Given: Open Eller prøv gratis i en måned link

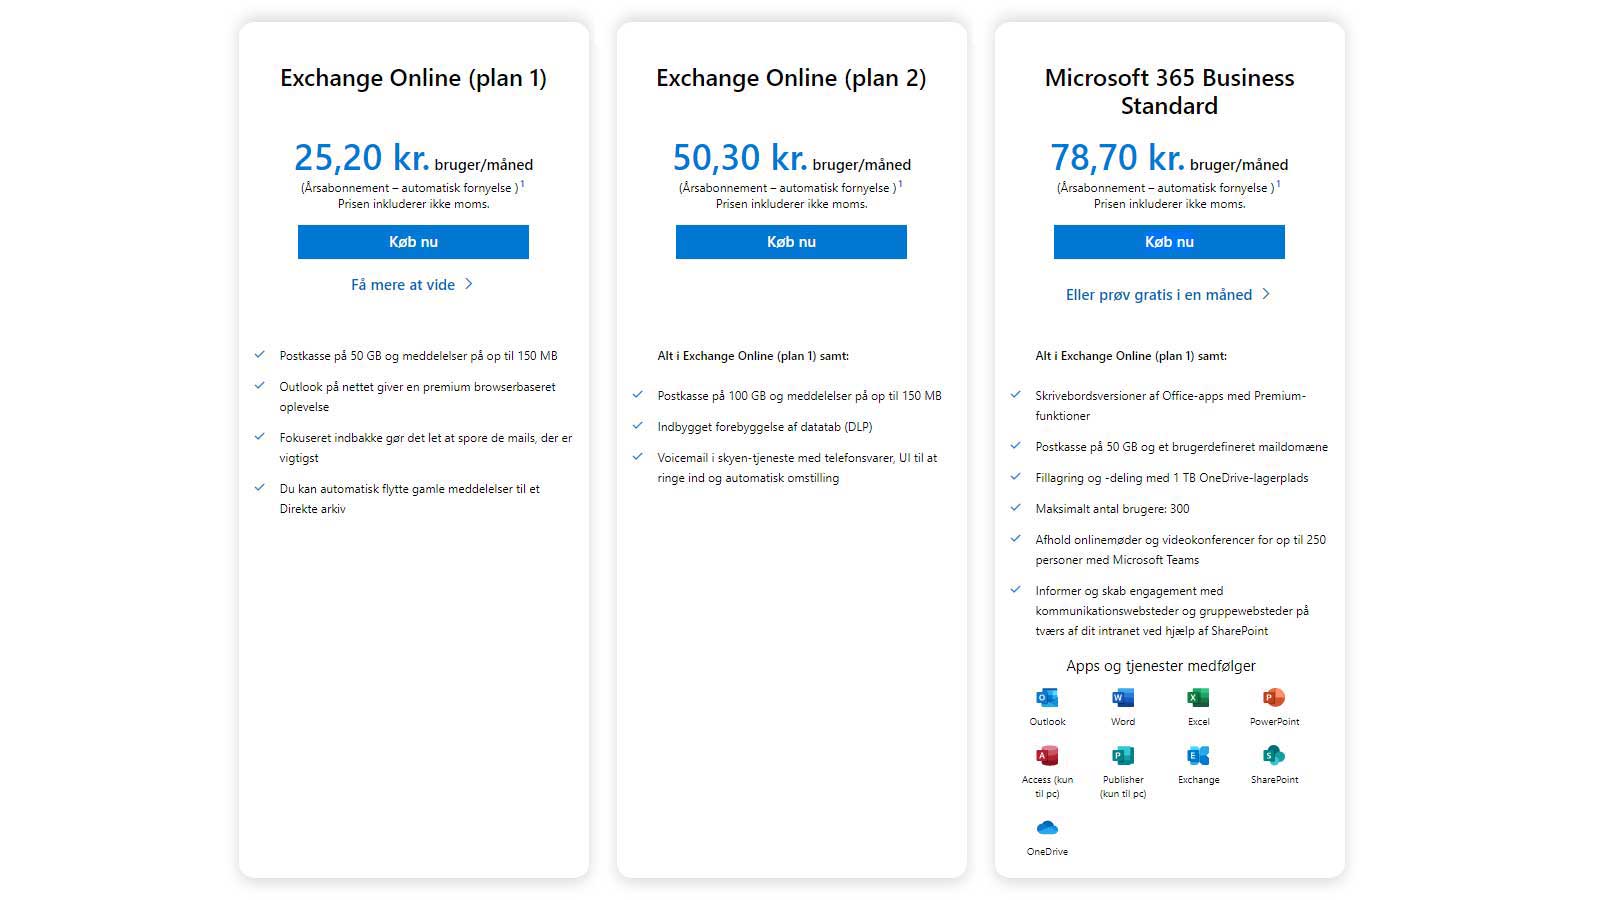Looking at the screenshot, I should [1159, 295].
